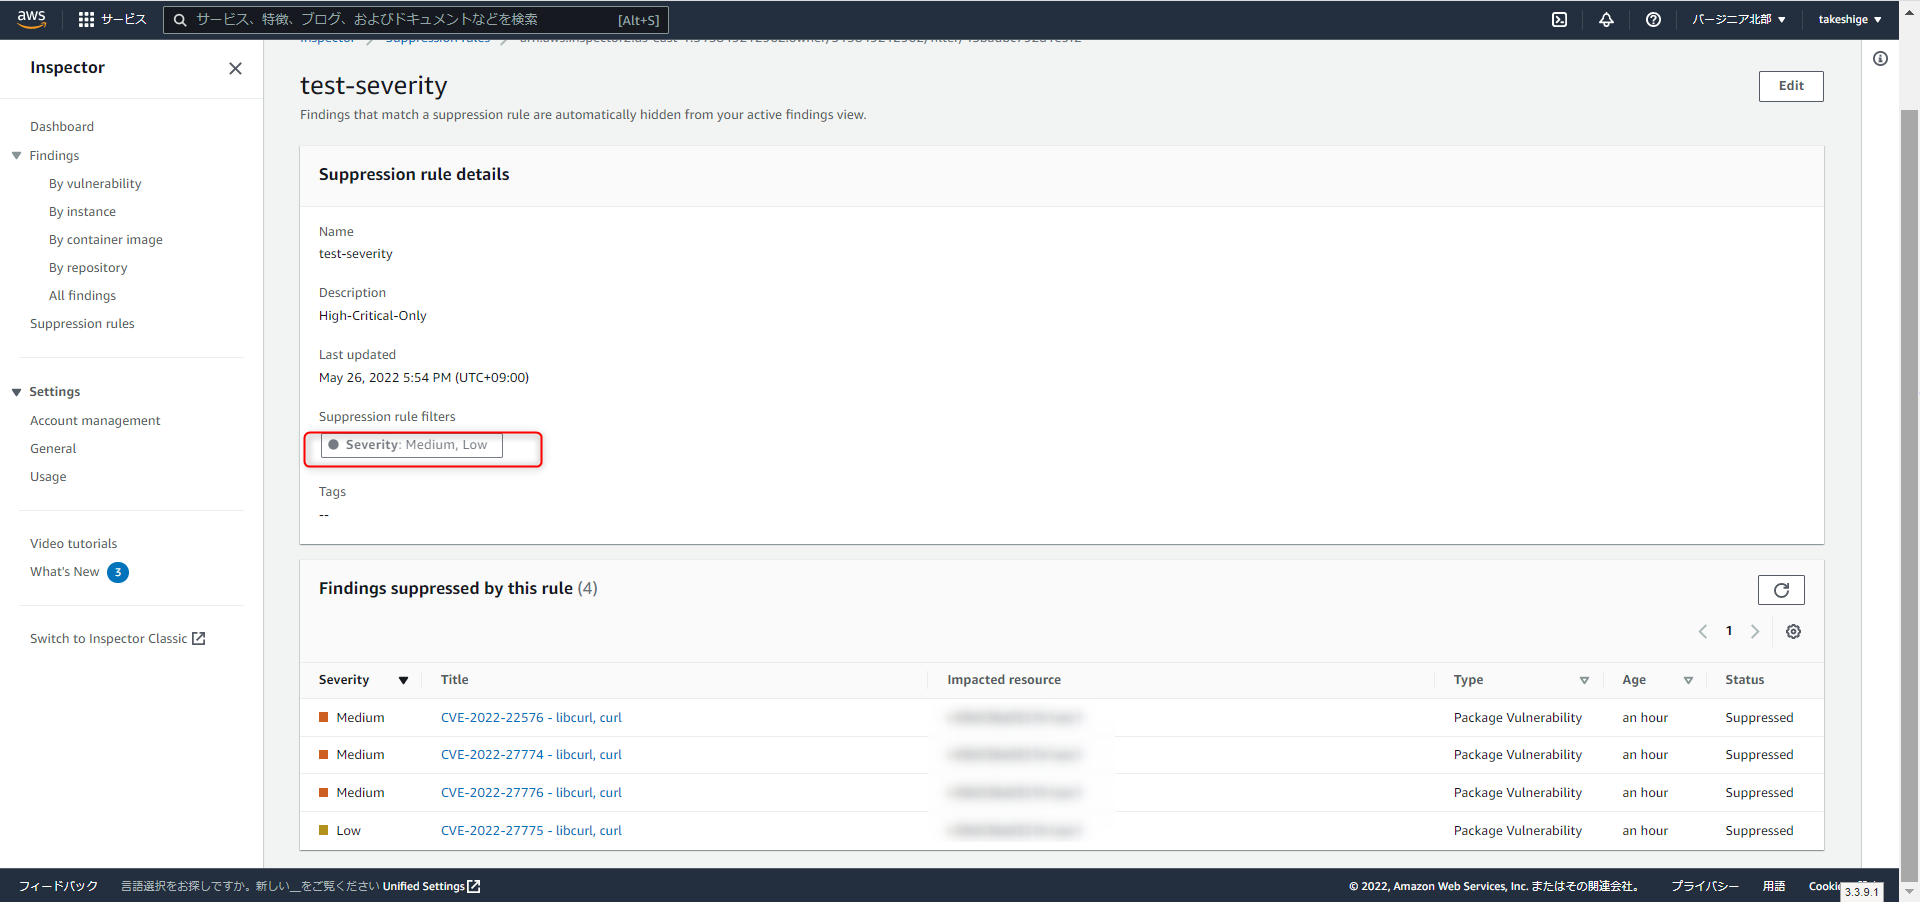This screenshot has height=902, width=1920.
Task: Collapse the Settings navigation section
Action: (16, 392)
